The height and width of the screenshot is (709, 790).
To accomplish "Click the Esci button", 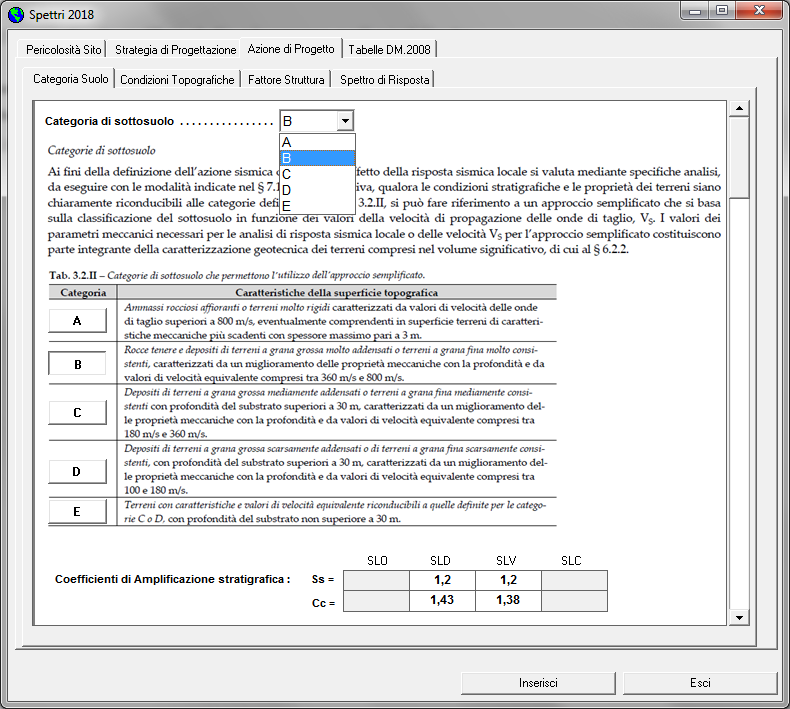I will pyautogui.click(x=700, y=683).
